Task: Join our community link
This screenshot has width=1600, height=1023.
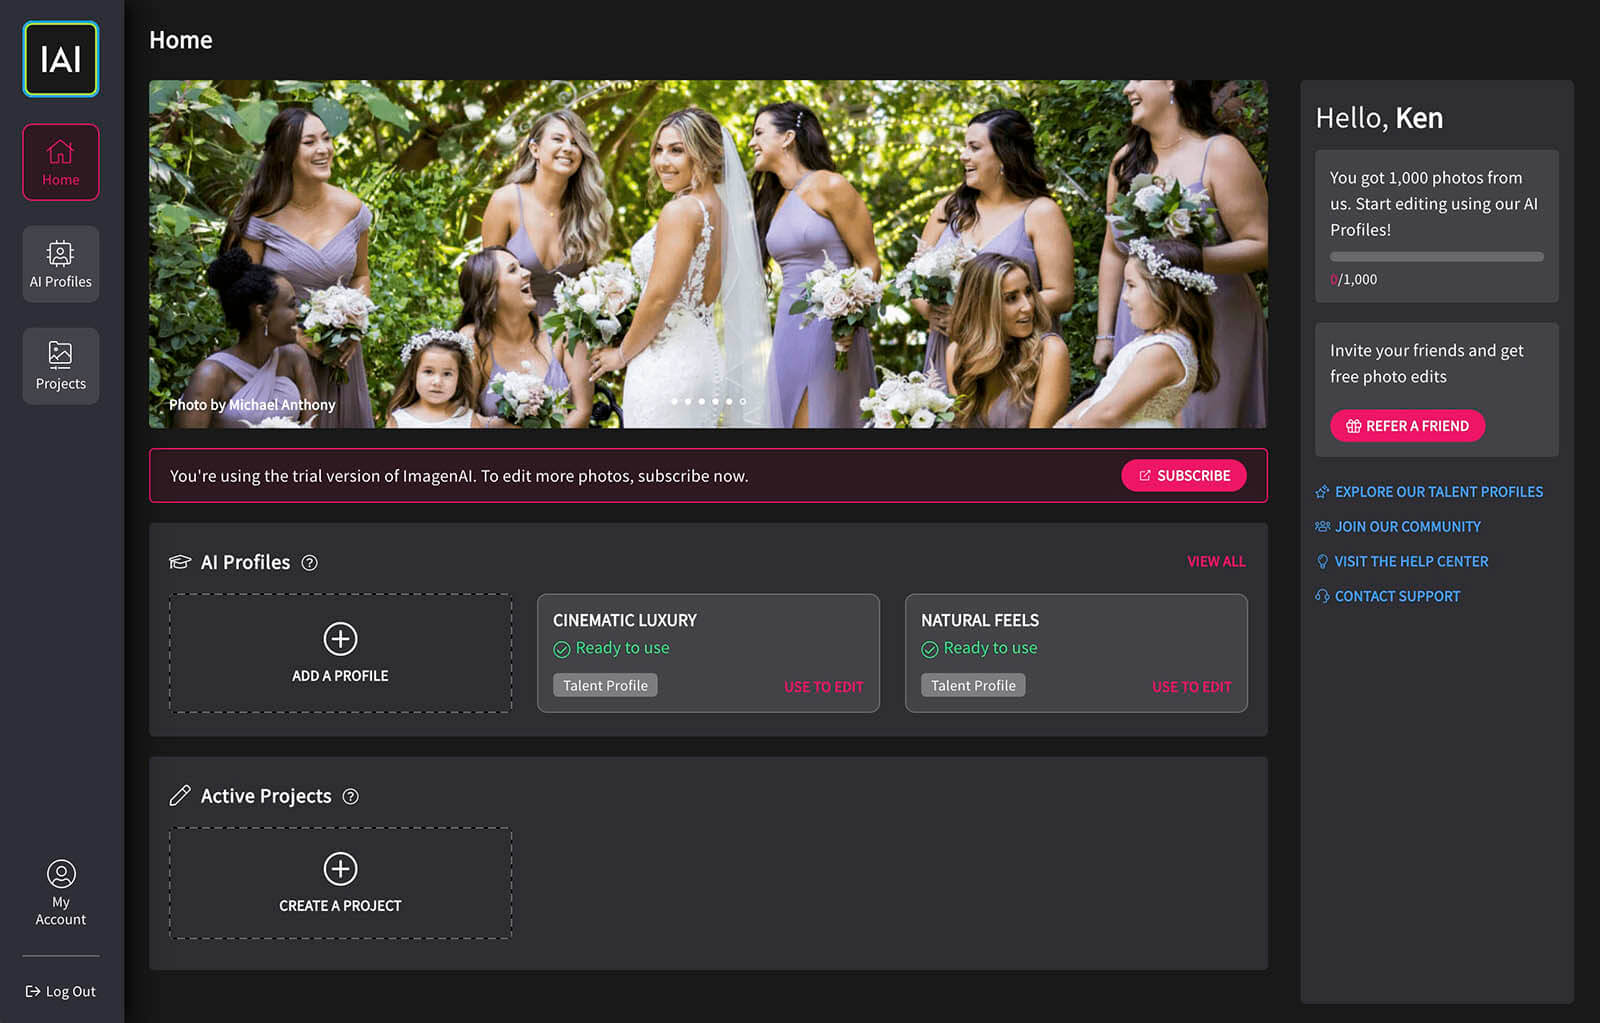Action: pos(1407,527)
